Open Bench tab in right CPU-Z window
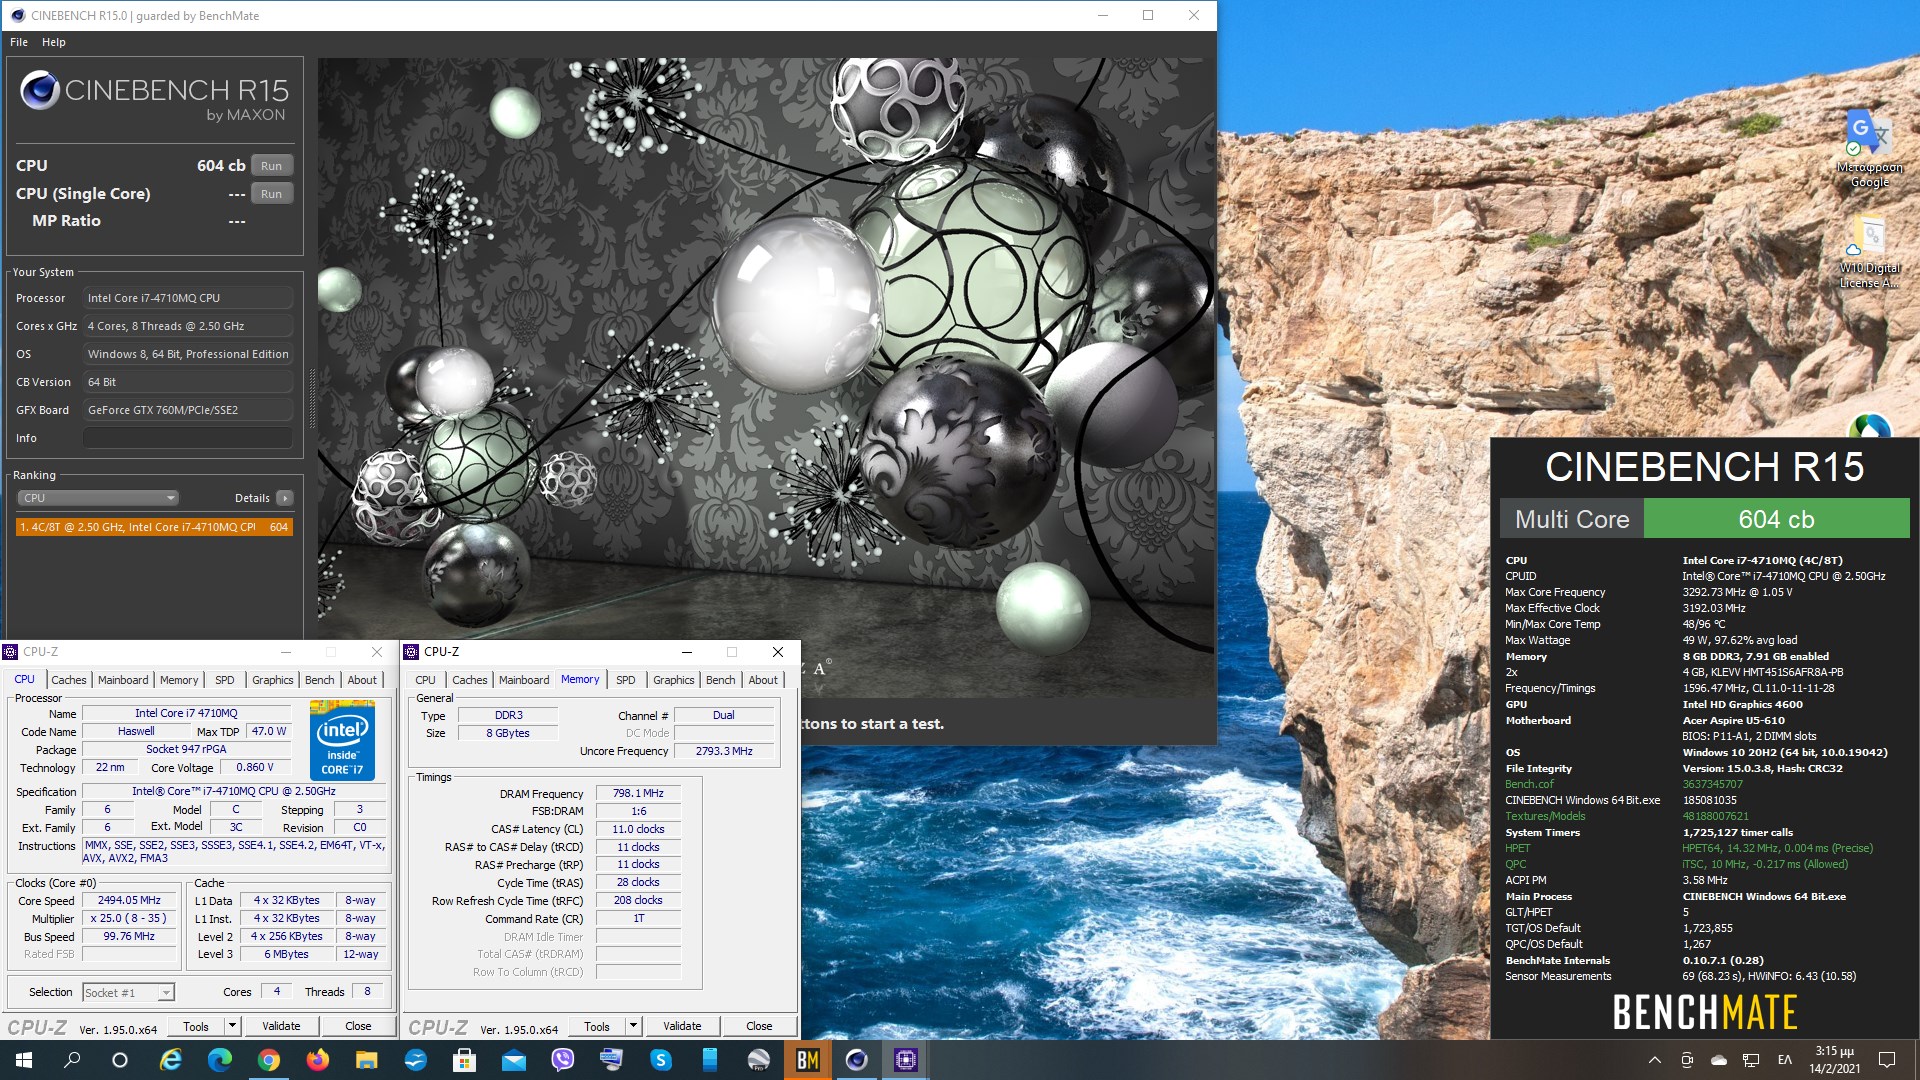The width and height of the screenshot is (1920, 1080). click(721, 680)
